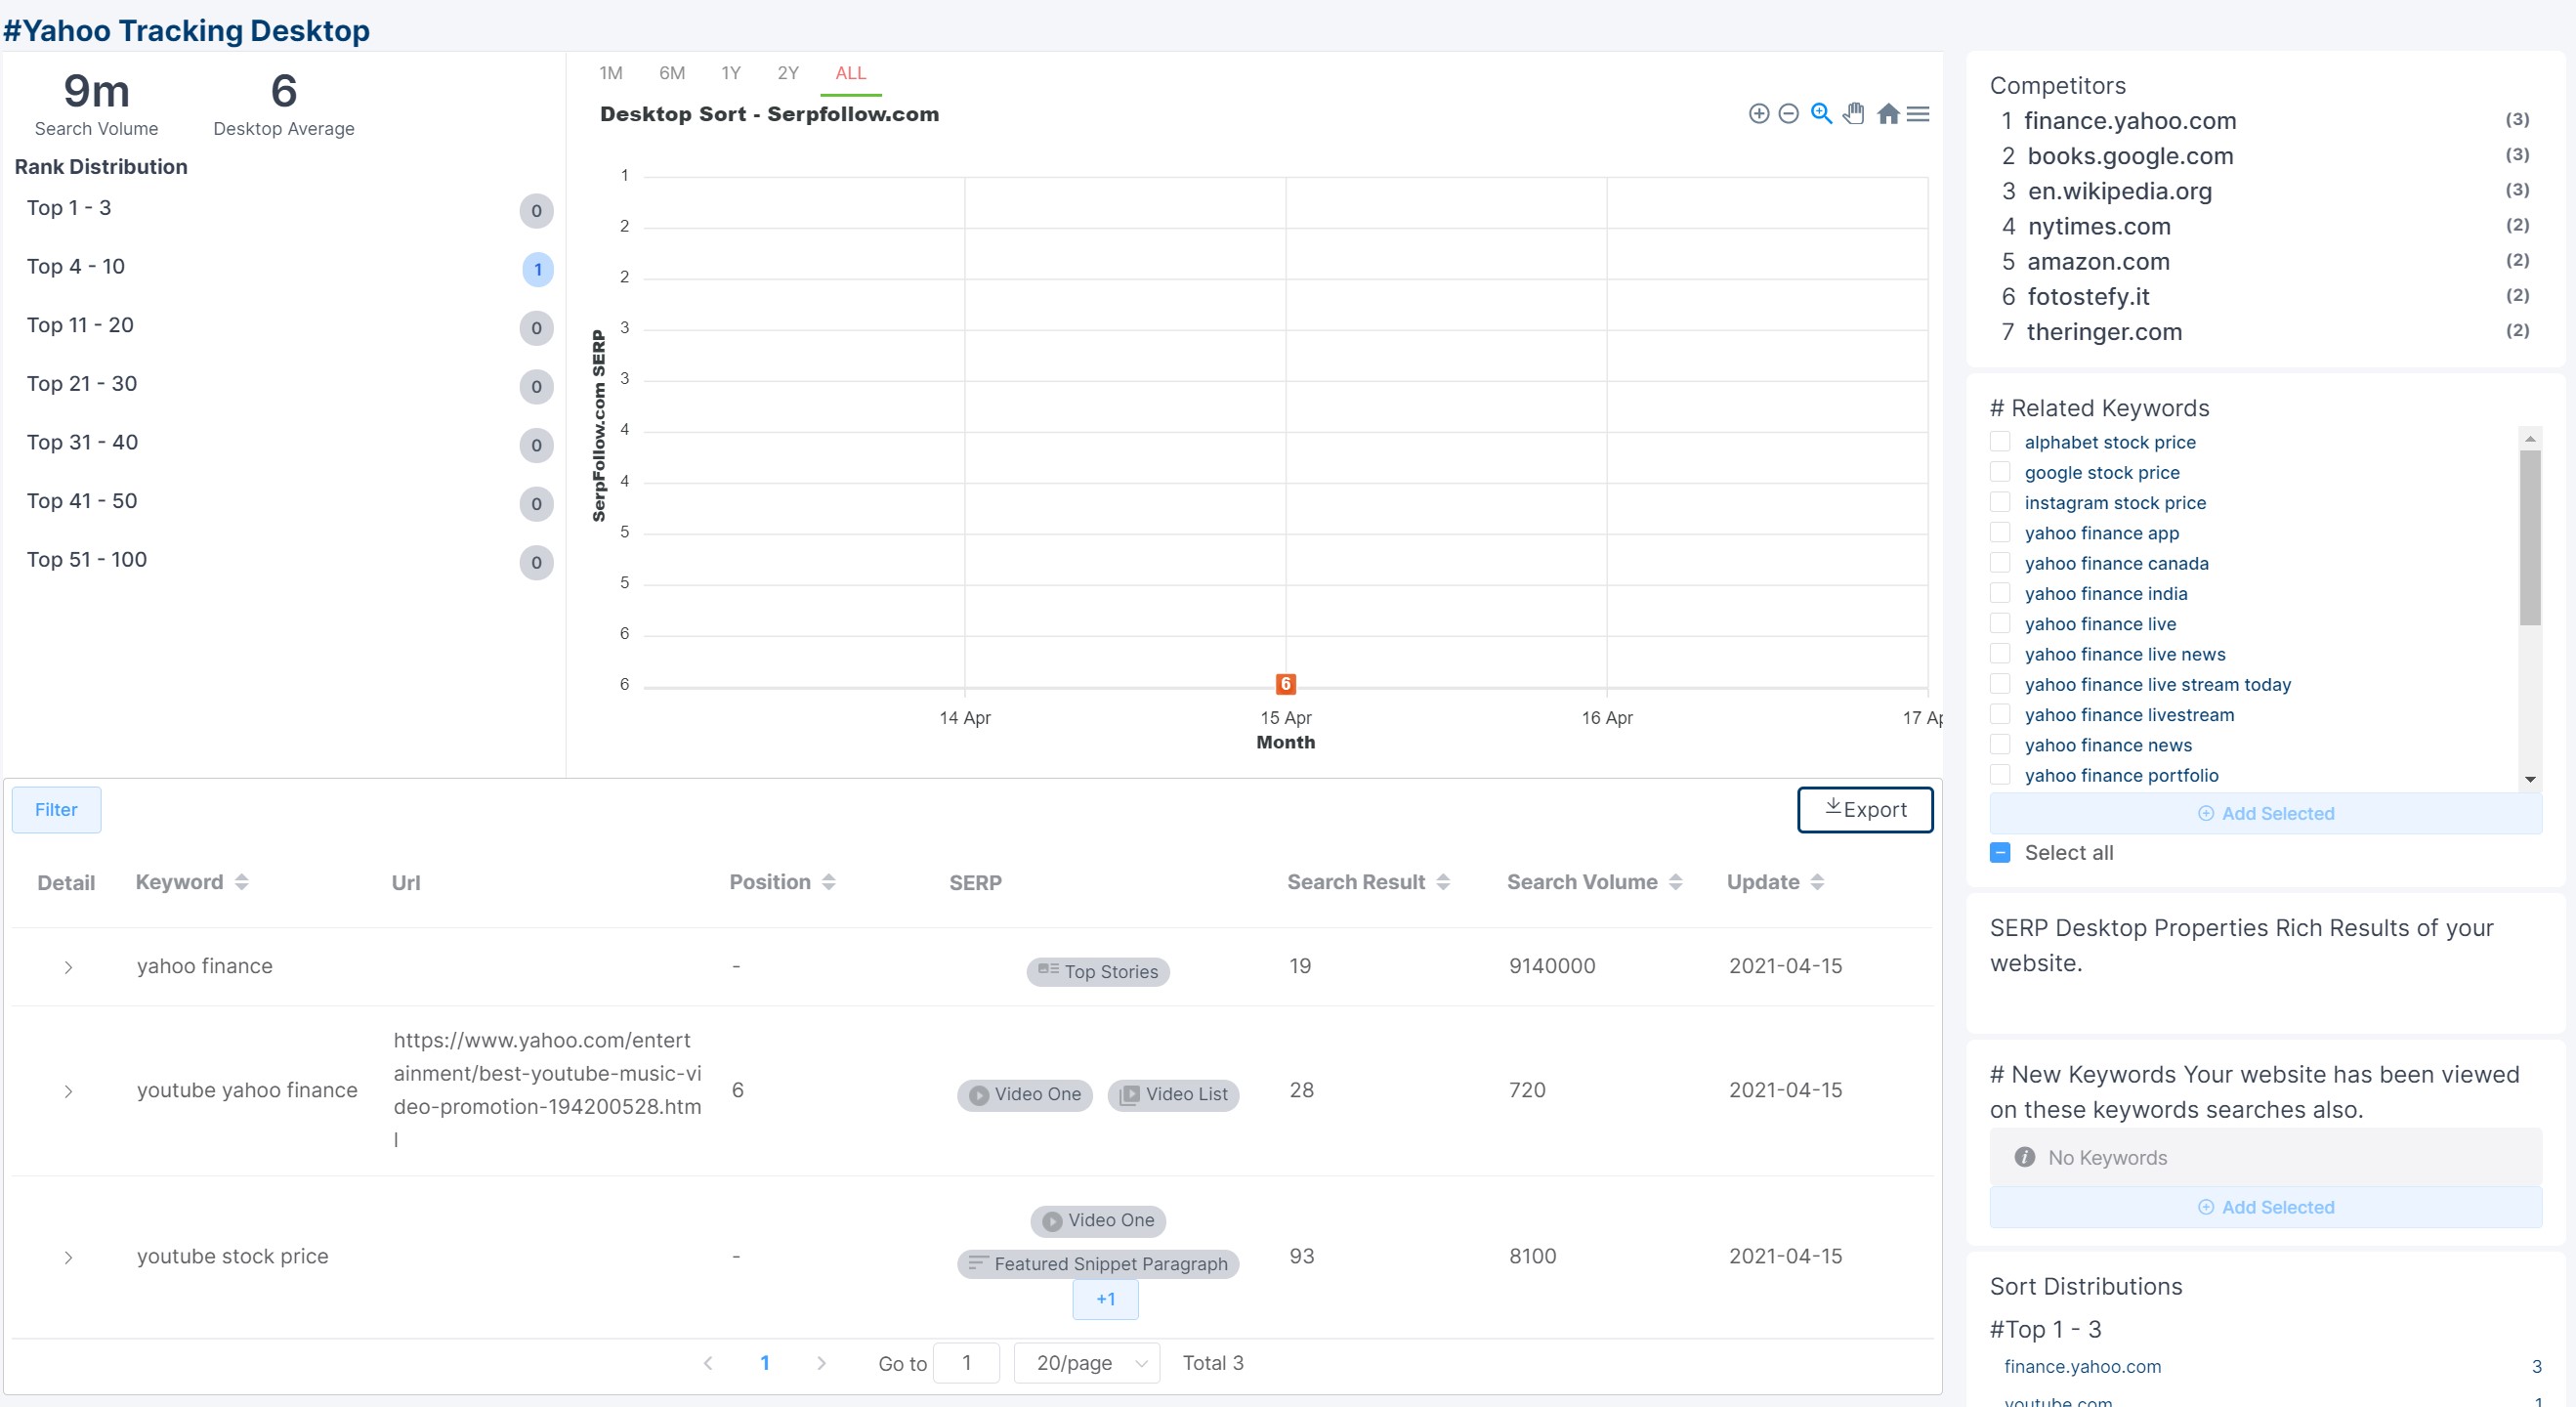Sort table by Keyword column
This screenshot has height=1407, width=2576.
pyautogui.click(x=241, y=882)
